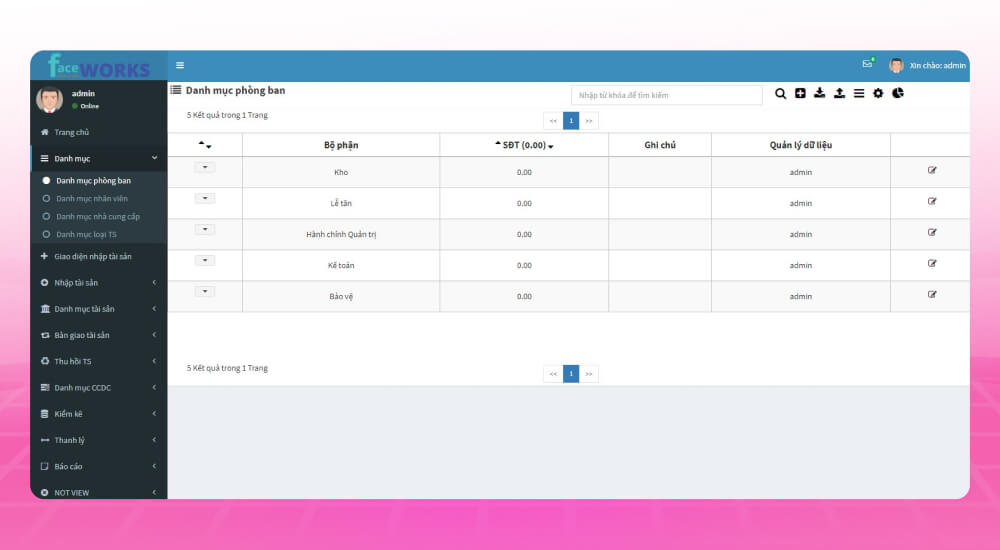Open the mail notifications envelope icon
This screenshot has width=1000, height=550.
tap(867, 64)
